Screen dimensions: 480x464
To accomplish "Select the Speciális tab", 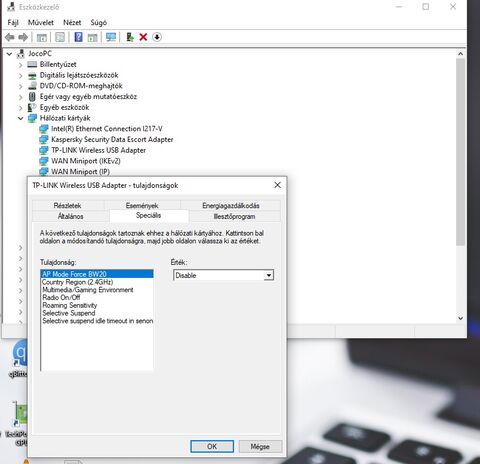I will pos(149,215).
